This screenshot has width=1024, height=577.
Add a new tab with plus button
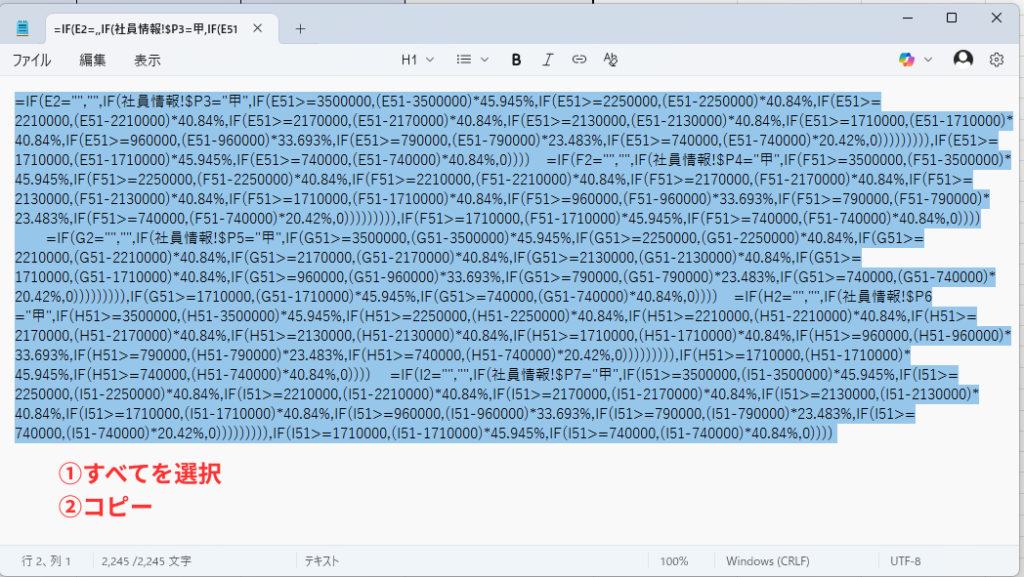pyautogui.click(x=300, y=28)
